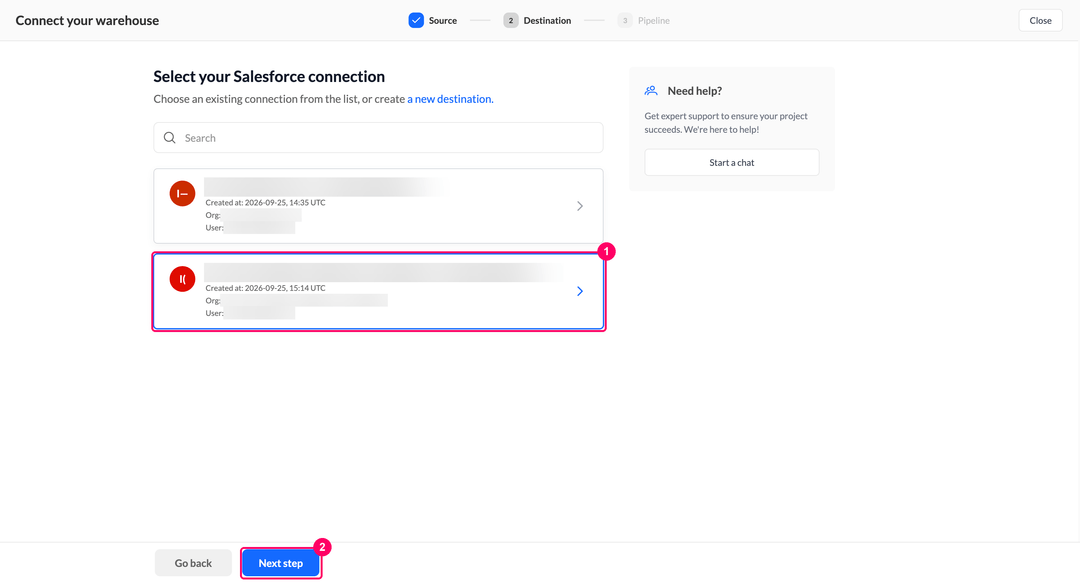
Task: Open the connection created at 14:35 via chevron
Action: [x=580, y=206]
